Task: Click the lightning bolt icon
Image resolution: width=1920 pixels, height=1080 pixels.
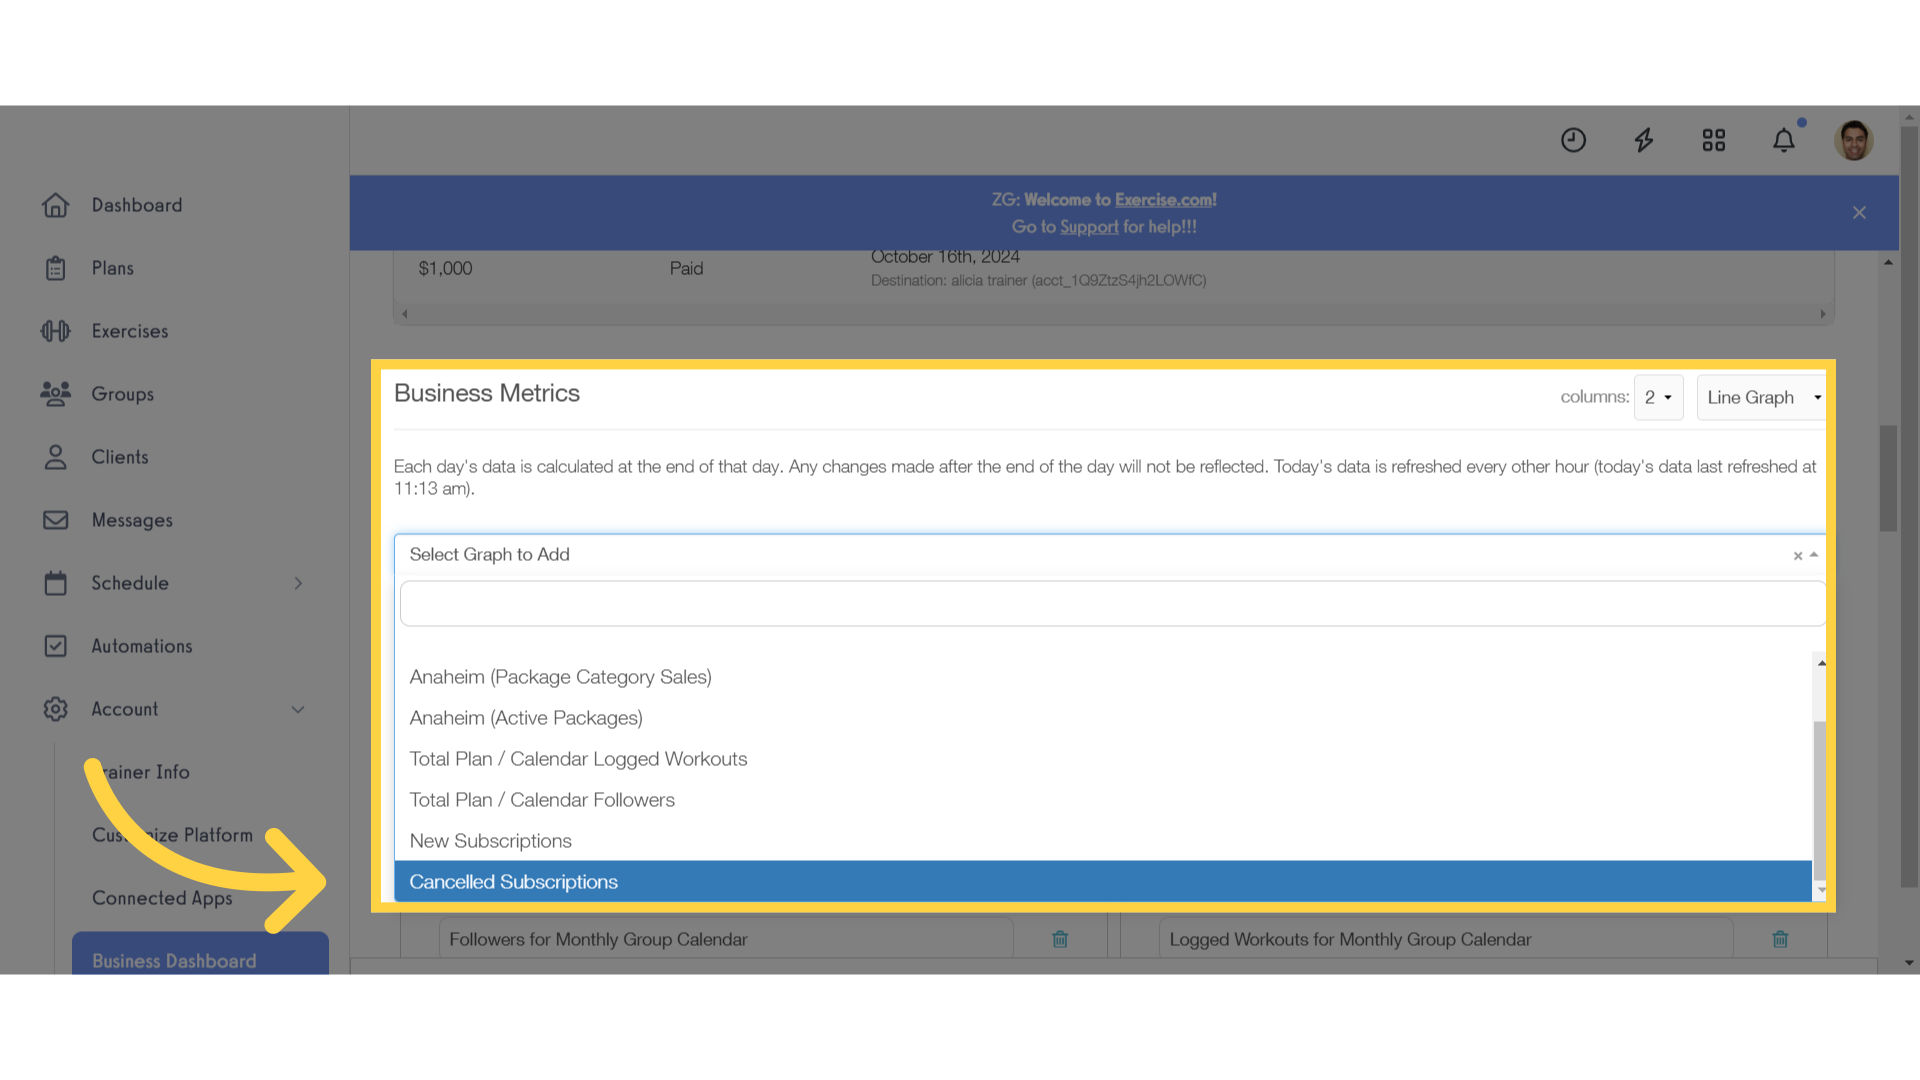Action: 1644,140
